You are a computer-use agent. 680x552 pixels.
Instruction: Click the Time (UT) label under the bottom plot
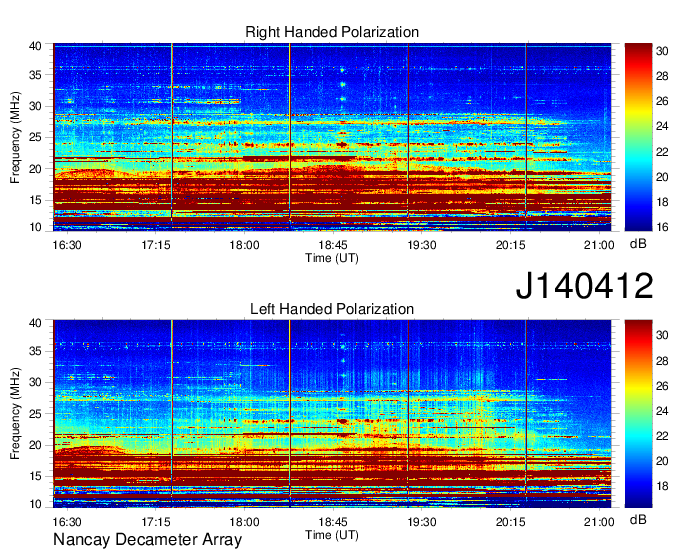click(332, 535)
